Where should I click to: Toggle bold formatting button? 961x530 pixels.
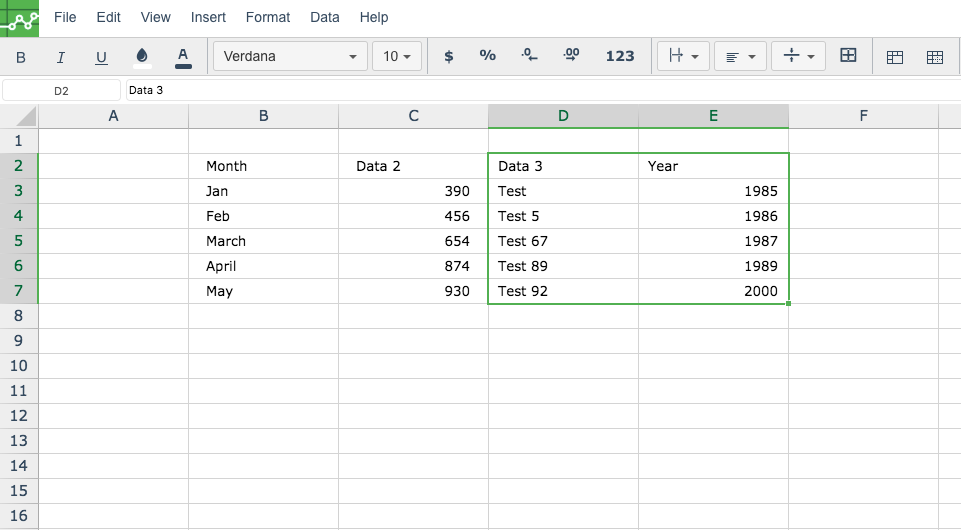21,57
